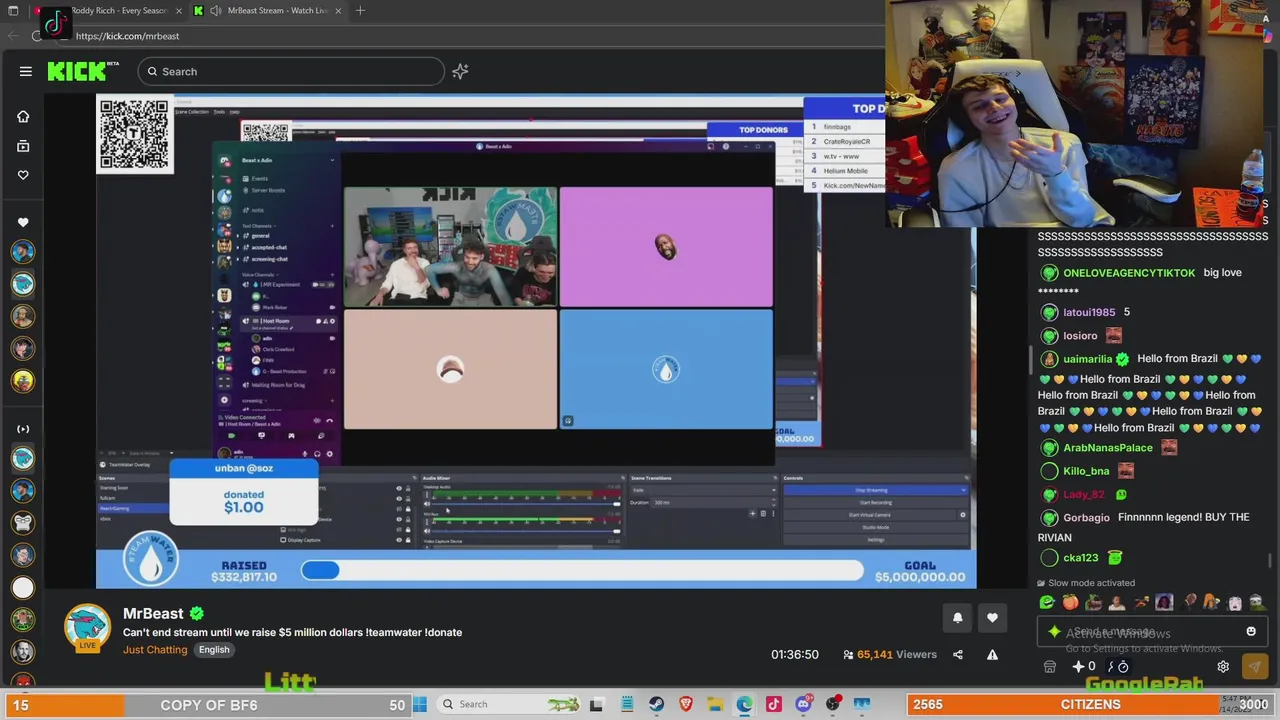This screenshot has height=720, width=1280.
Task: Open the channel shop icon under chat
Action: tap(1049, 667)
